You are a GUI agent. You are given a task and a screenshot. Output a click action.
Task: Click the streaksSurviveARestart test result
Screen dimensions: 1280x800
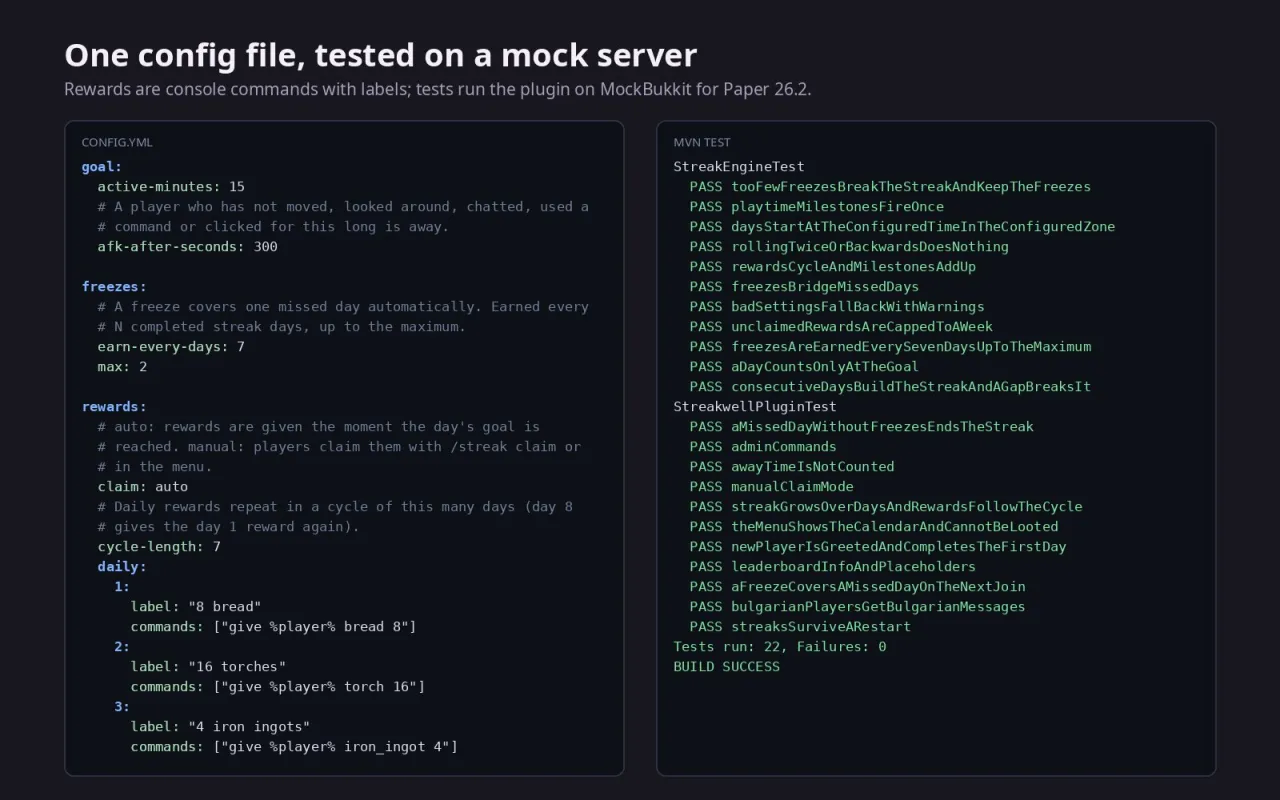click(x=800, y=627)
